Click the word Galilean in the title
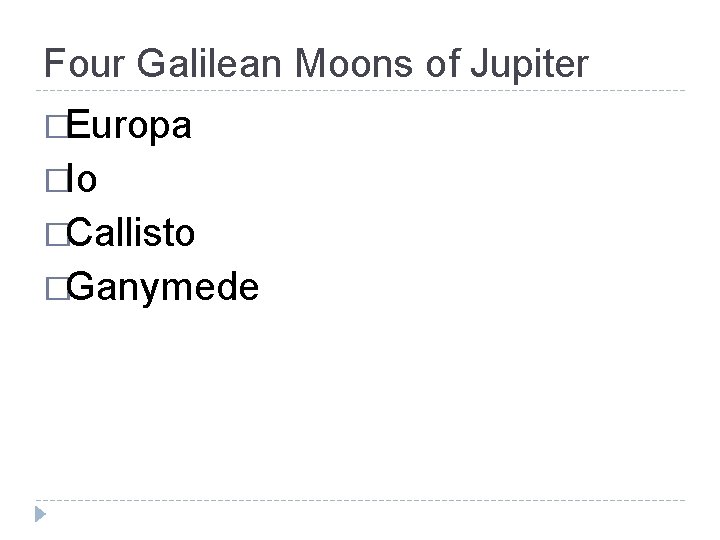Viewport: 720px width, 540px height. click(209, 63)
